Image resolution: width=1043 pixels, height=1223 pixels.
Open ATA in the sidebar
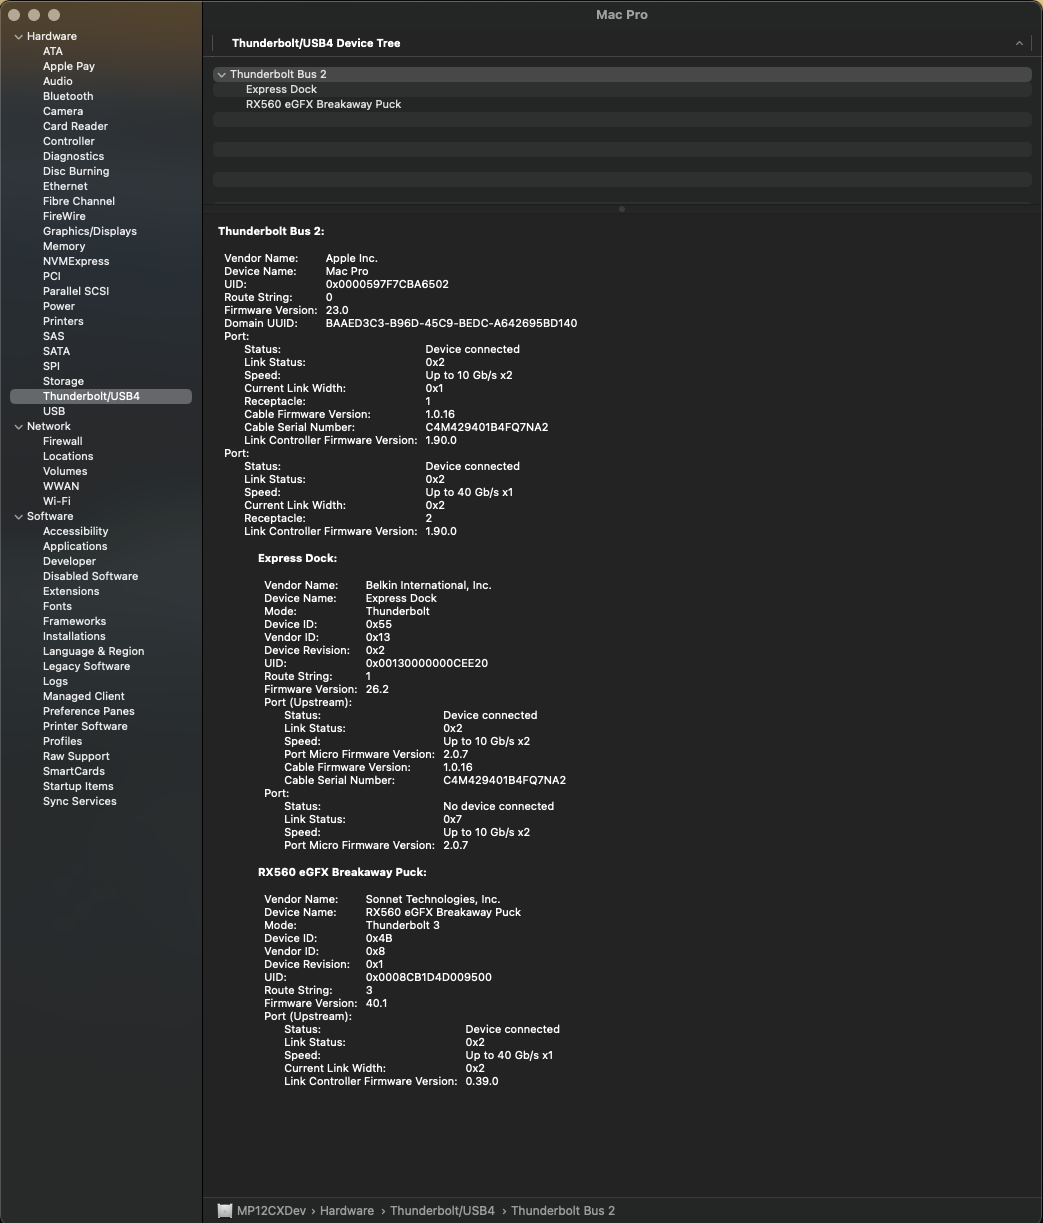tap(53, 51)
